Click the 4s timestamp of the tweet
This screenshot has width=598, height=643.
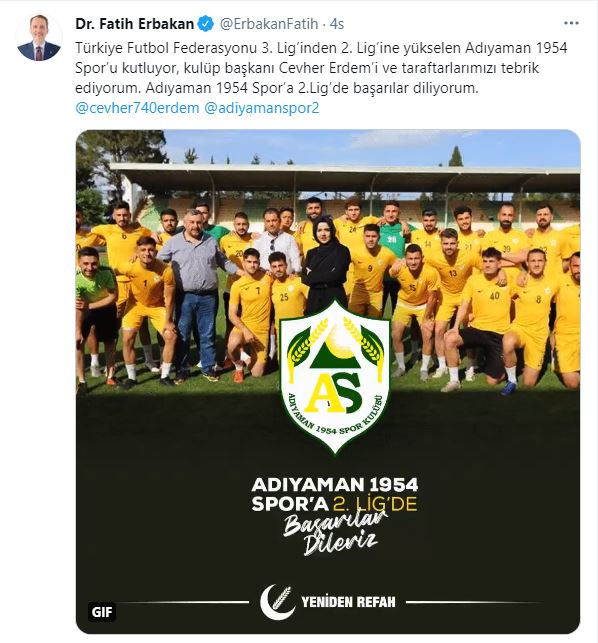click(x=337, y=24)
